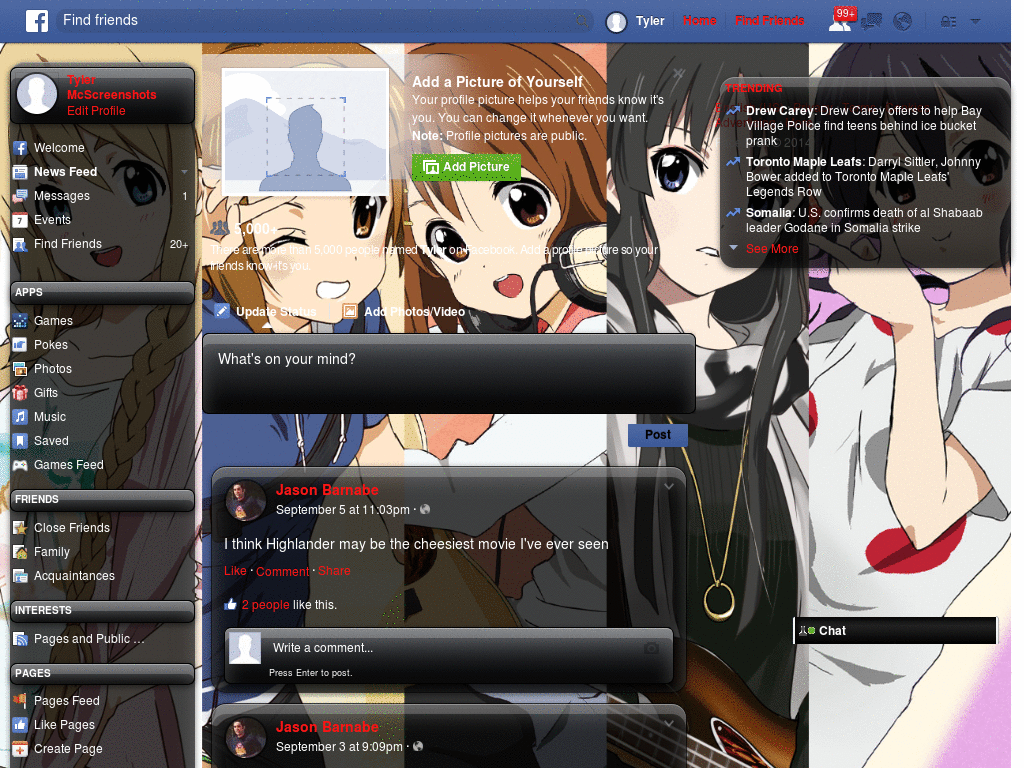Expand the account menu arrow in top bar
The height and width of the screenshot is (768, 1024).
pyautogui.click(x=975, y=22)
